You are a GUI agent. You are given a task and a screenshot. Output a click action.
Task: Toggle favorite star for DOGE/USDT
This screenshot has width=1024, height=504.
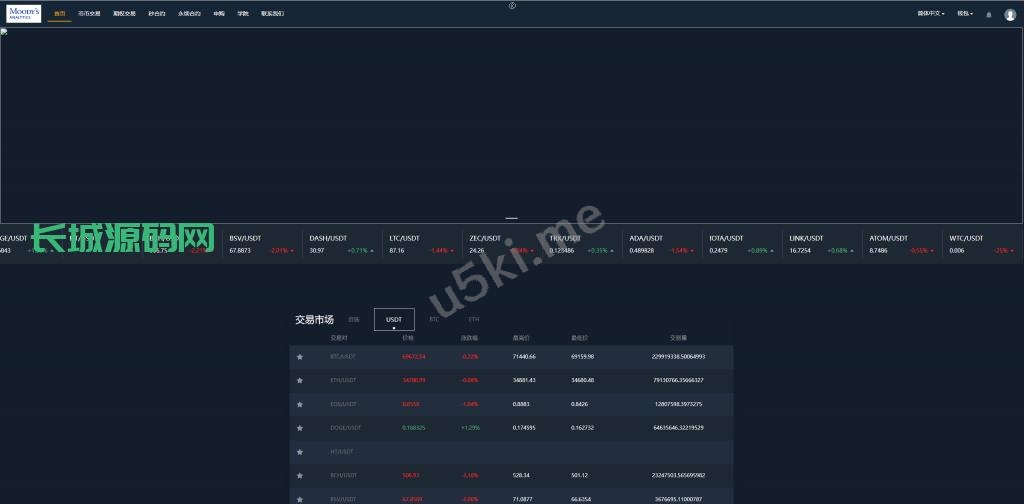[x=299, y=428]
